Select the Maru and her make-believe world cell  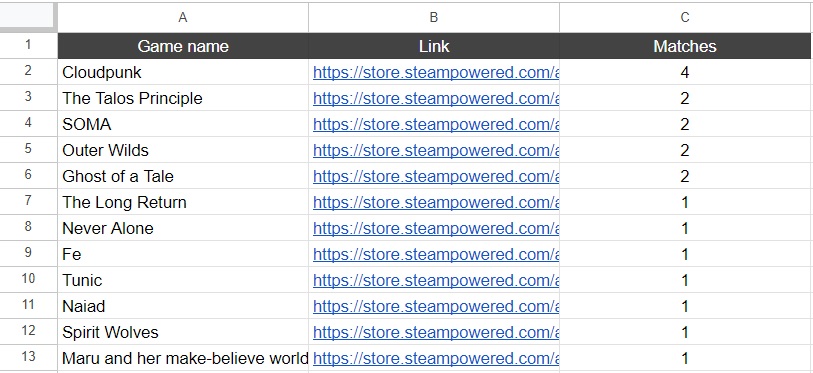[183, 358]
